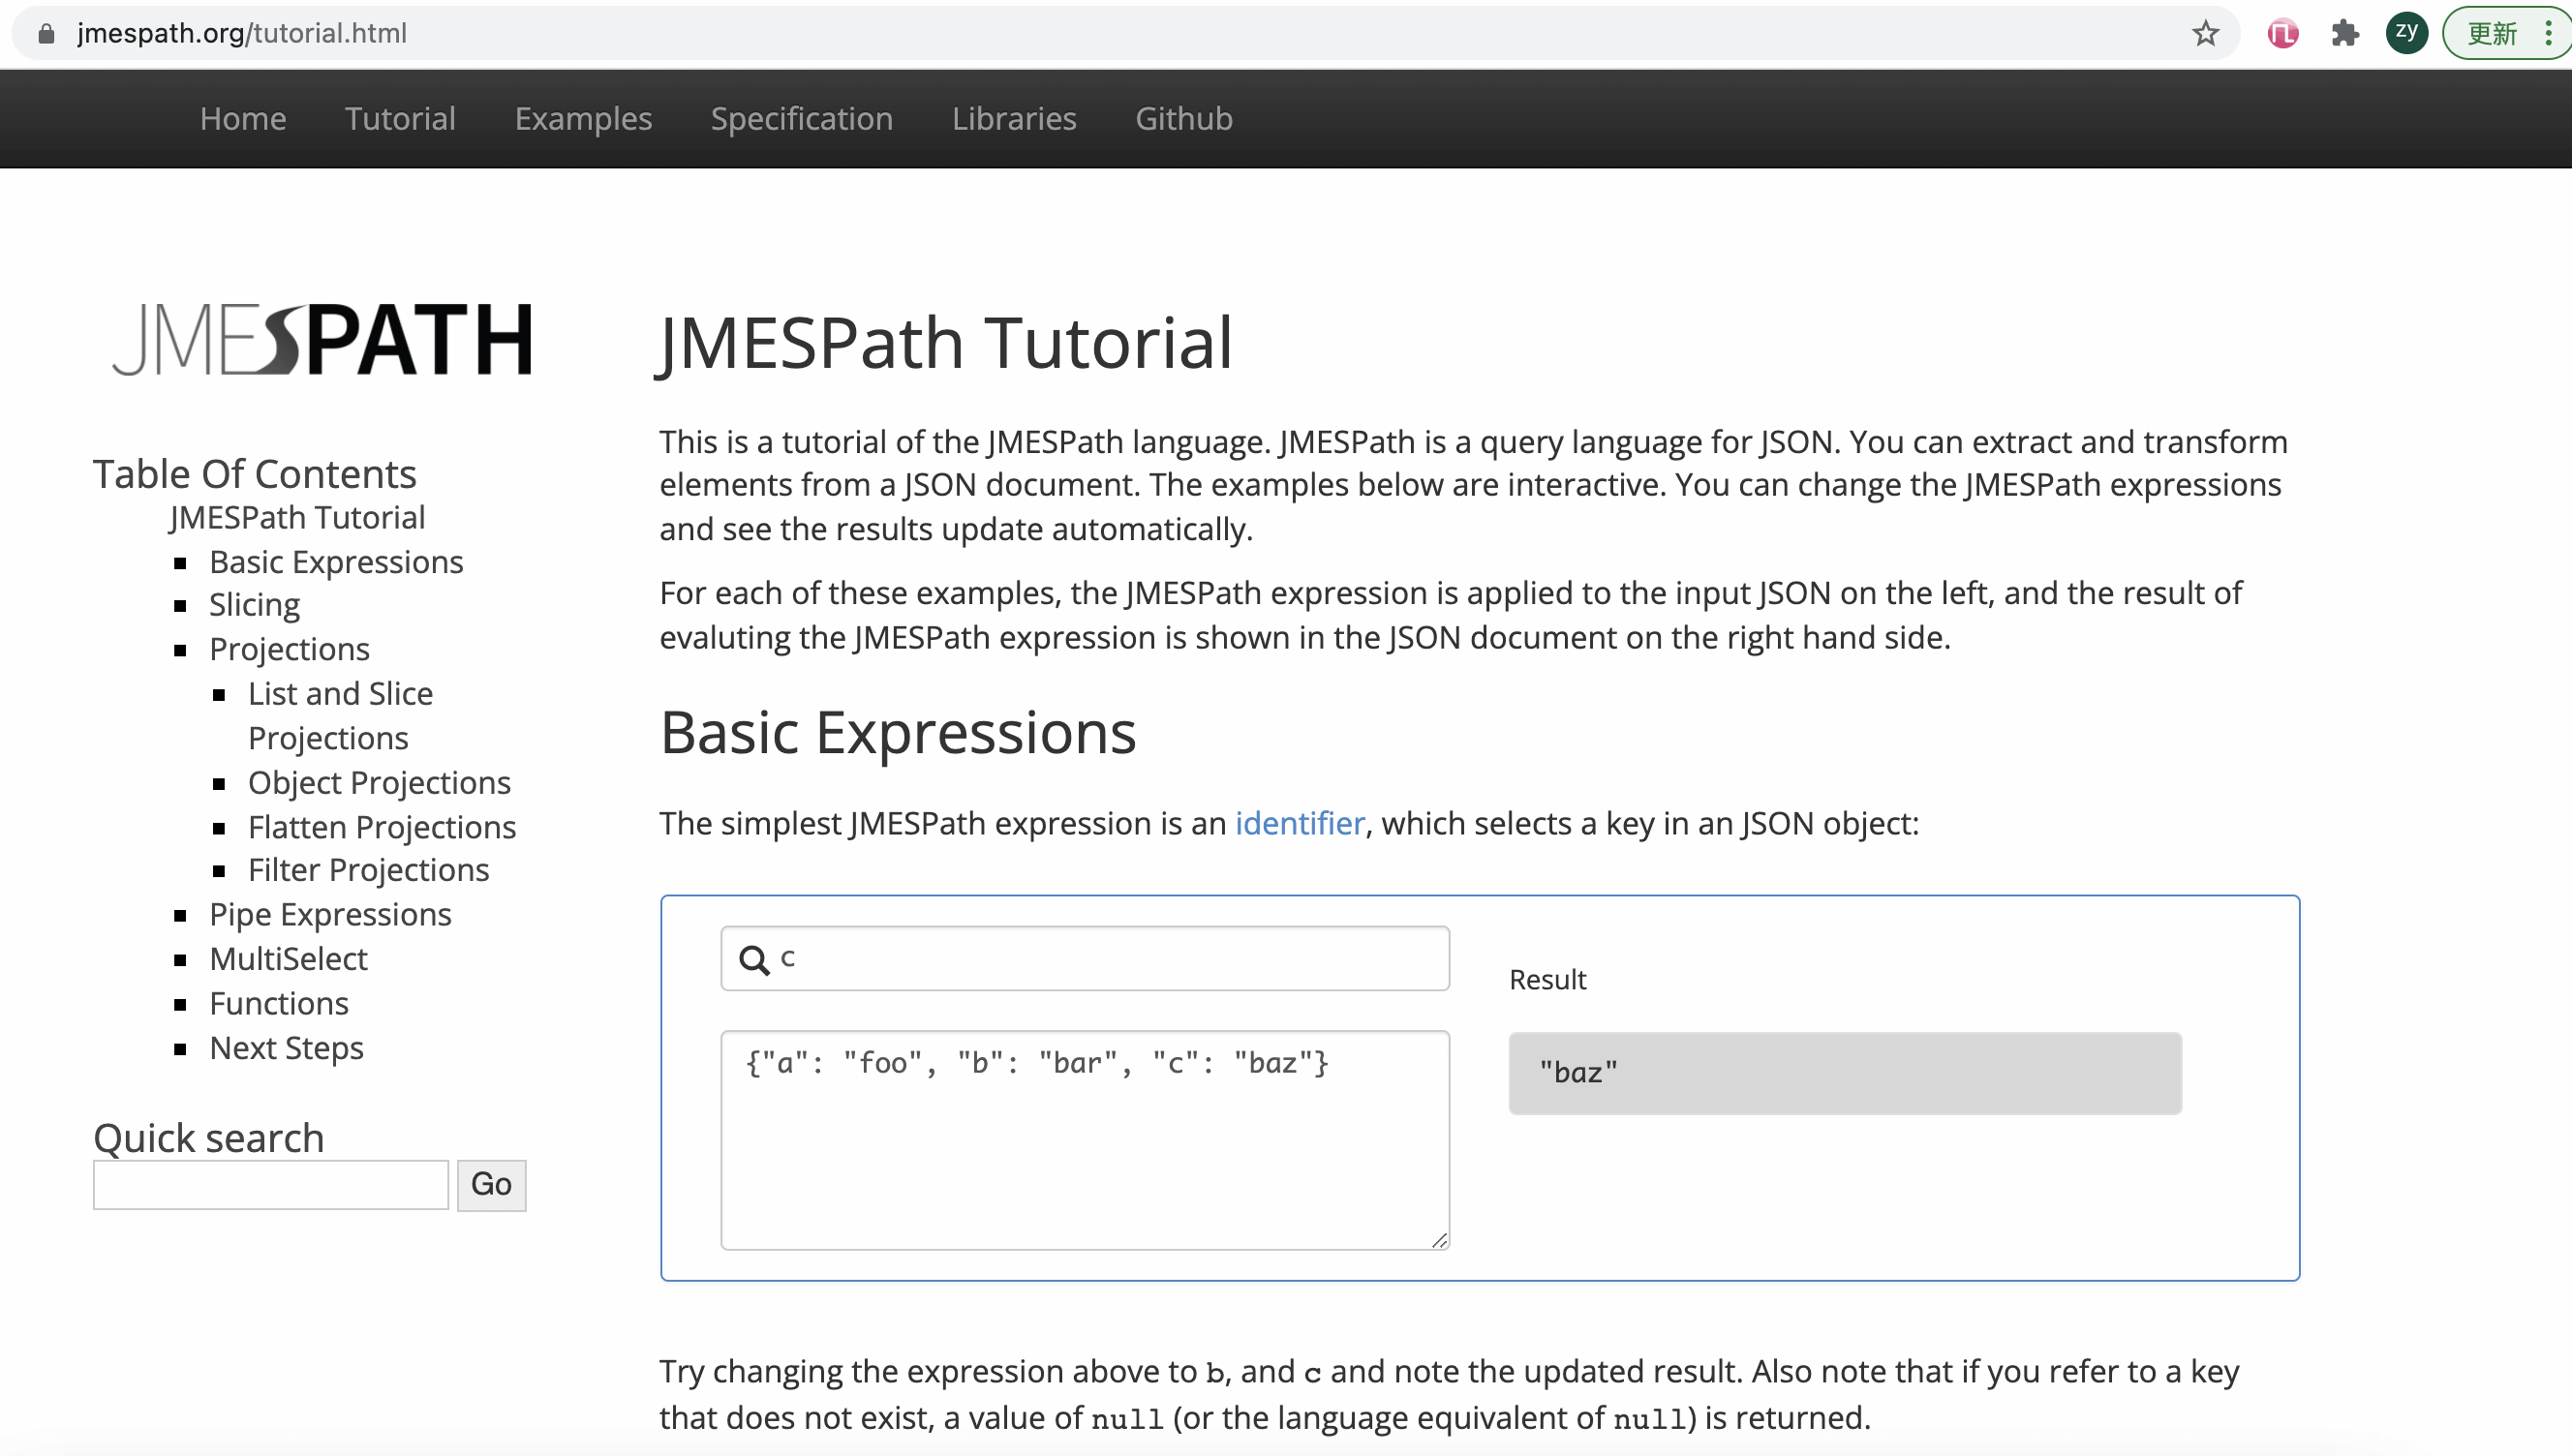Open the Specification navigation item
Screen dimensions: 2572x1456
(x=801, y=118)
